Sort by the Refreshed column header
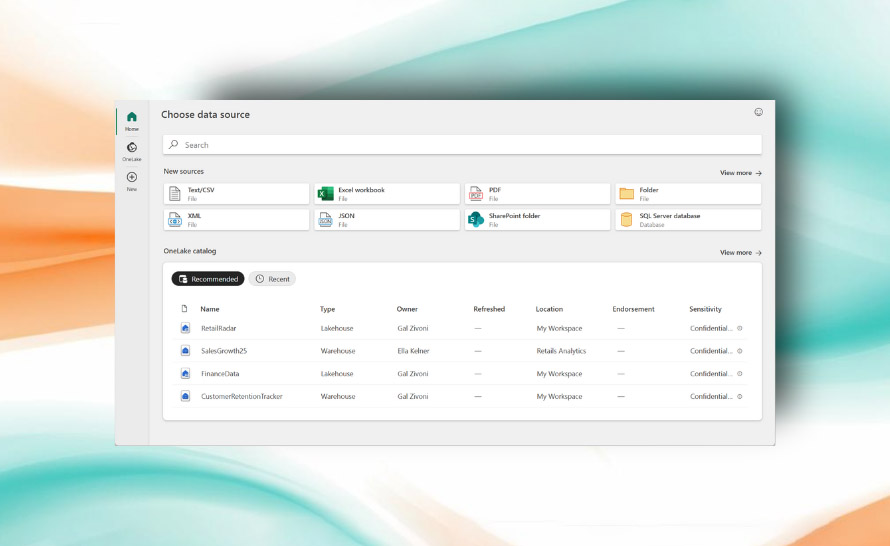890x546 pixels. point(489,309)
